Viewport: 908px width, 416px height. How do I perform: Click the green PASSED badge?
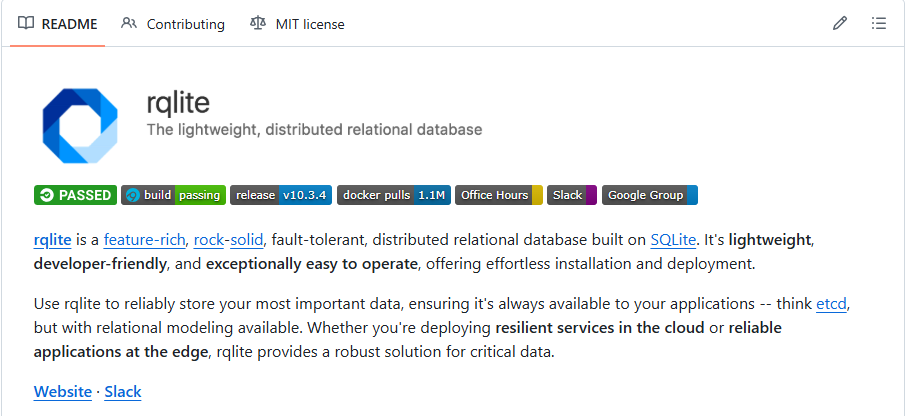pos(75,195)
